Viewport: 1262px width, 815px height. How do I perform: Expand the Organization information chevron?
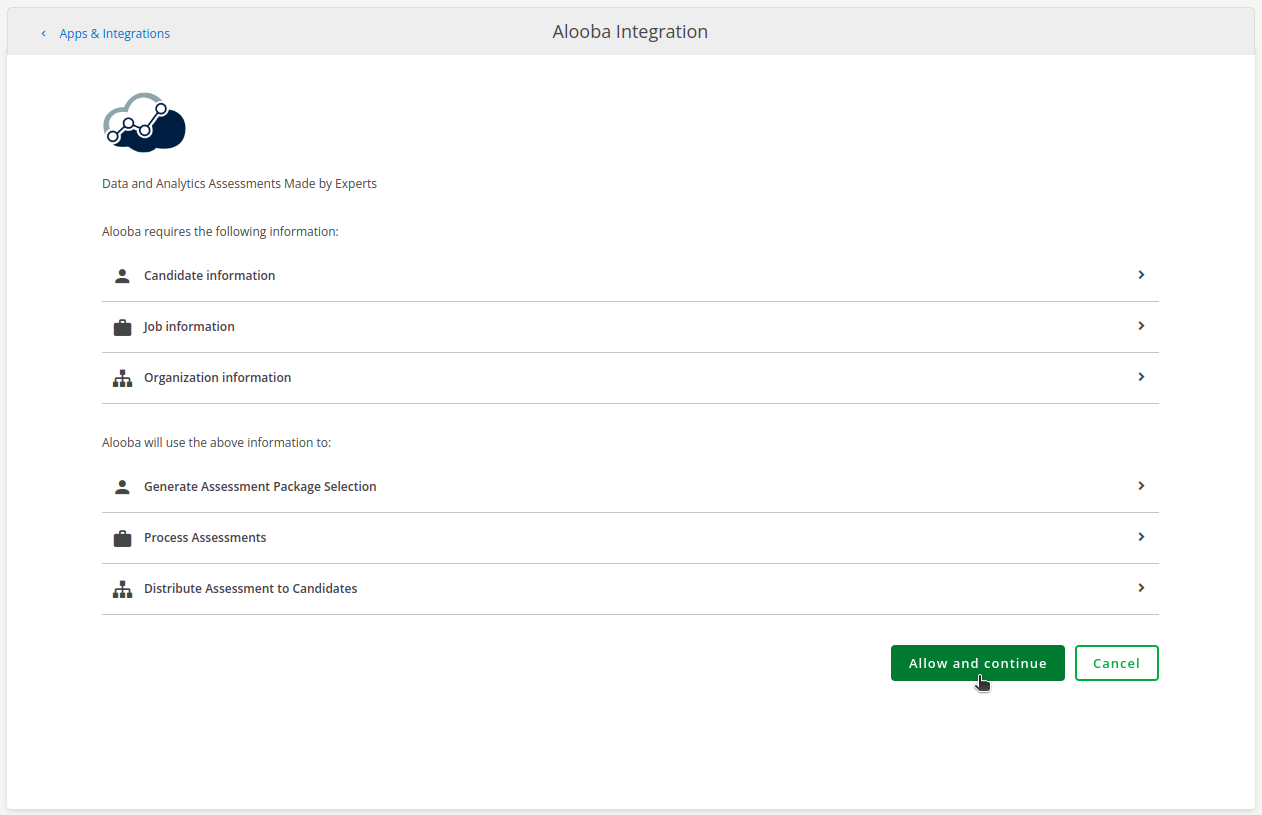[1141, 377]
